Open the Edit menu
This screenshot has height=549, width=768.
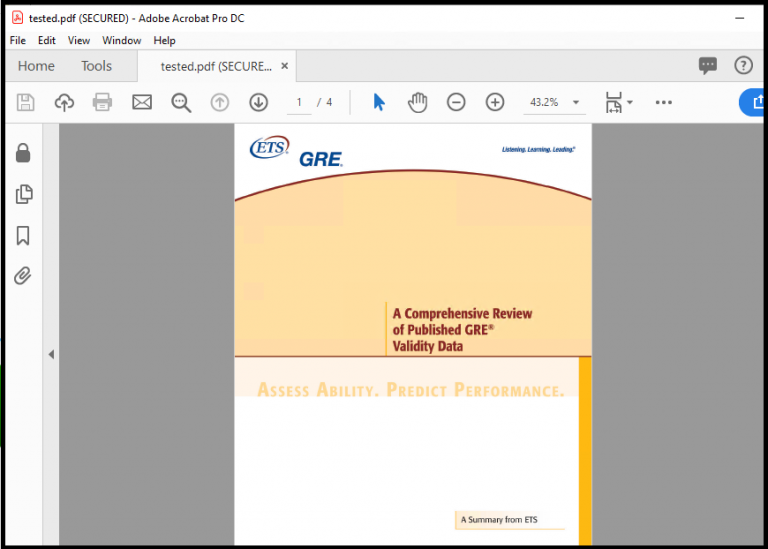click(47, 41)
